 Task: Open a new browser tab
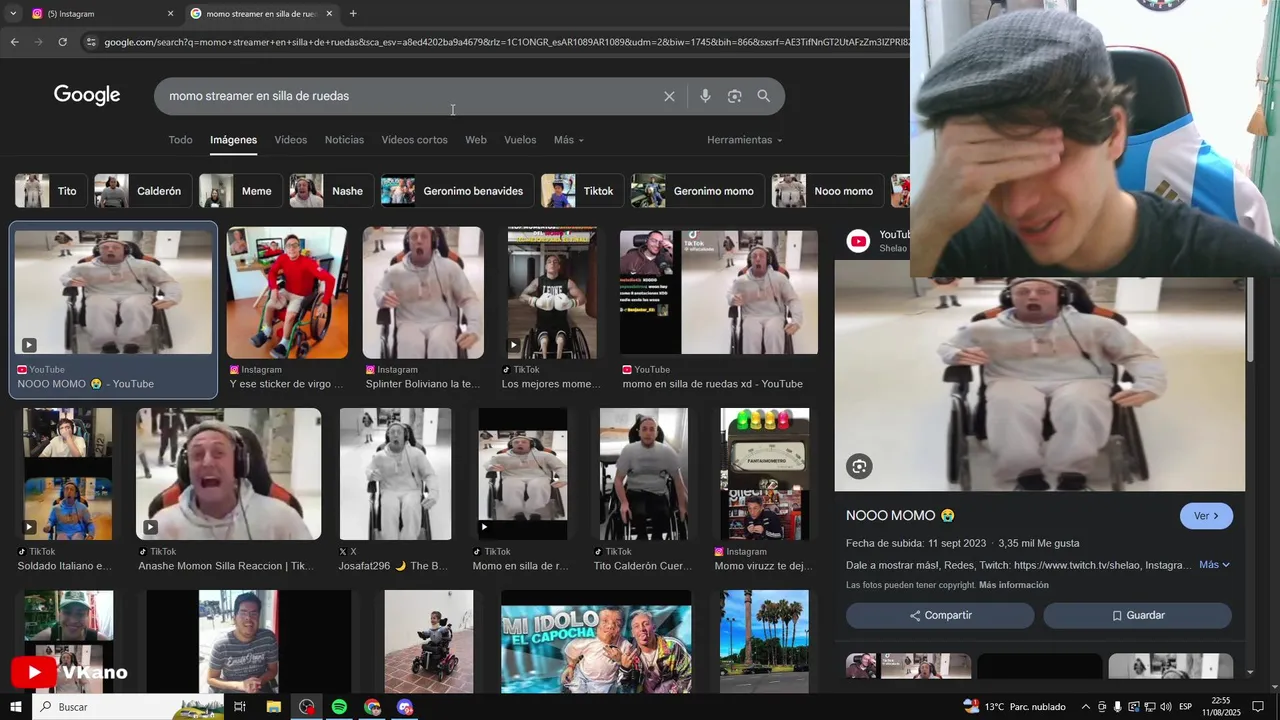[x=353, y=14]
